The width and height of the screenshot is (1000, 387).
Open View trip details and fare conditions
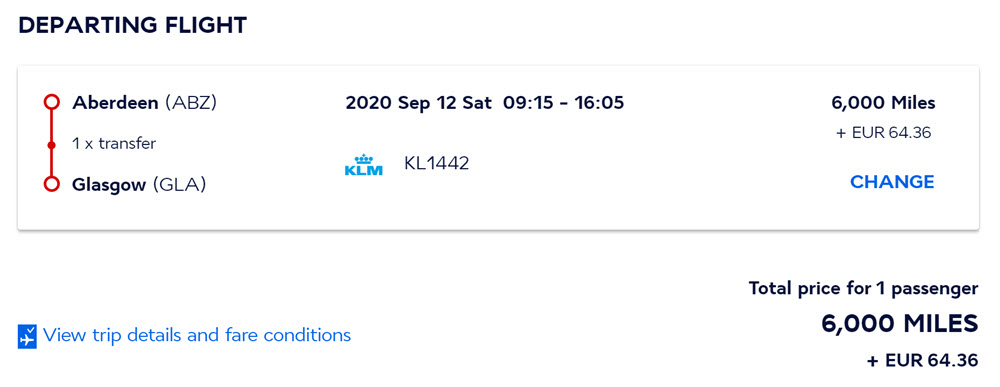pos(196,335)
